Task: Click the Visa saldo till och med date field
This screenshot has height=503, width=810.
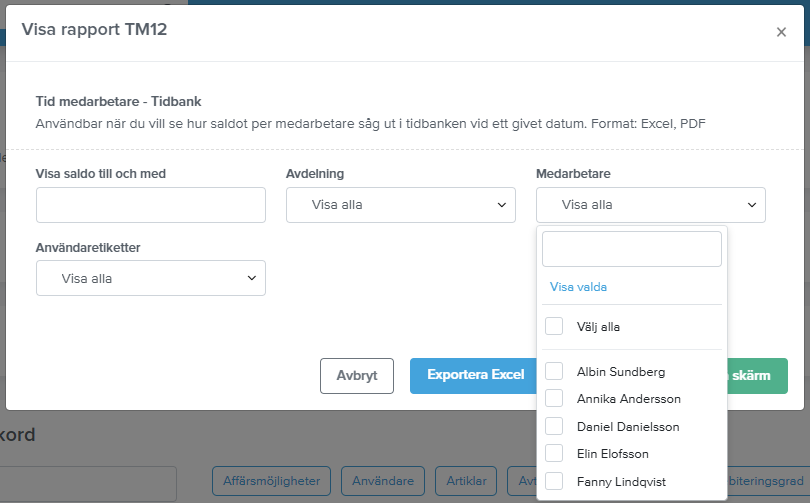Action: [151, 205]
